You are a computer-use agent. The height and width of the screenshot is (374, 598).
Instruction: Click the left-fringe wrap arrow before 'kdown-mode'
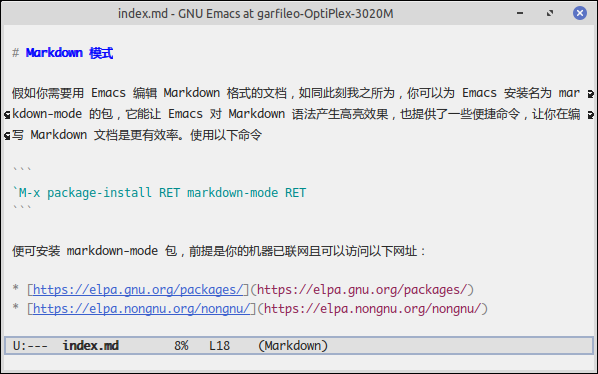(x=7, y=114)
